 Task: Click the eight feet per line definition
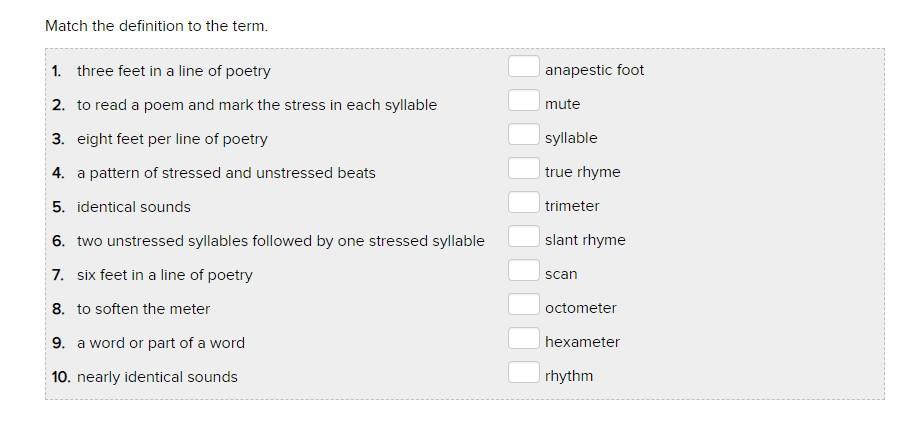[172, 139]
